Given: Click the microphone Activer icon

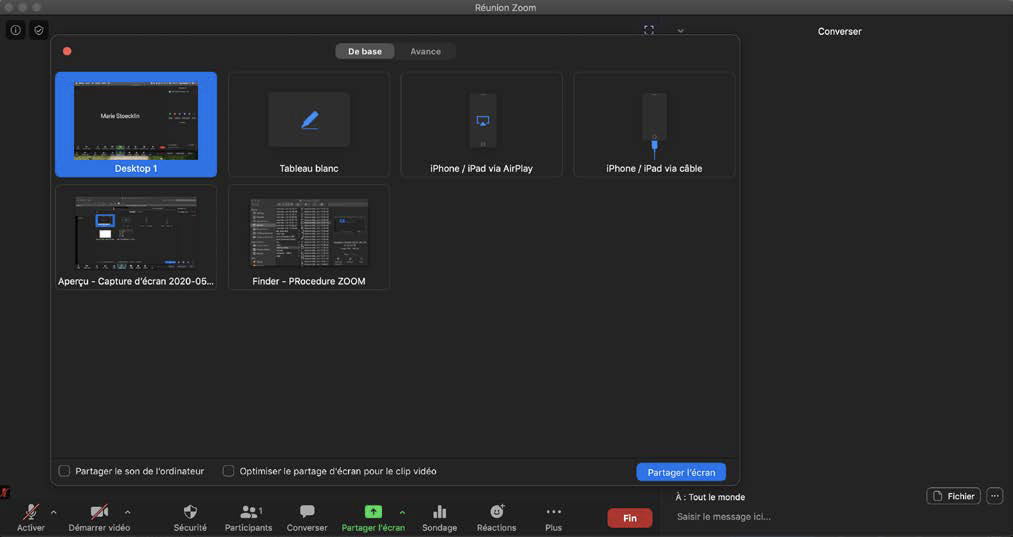Looking at the screenshot, I should coord(31,512).
